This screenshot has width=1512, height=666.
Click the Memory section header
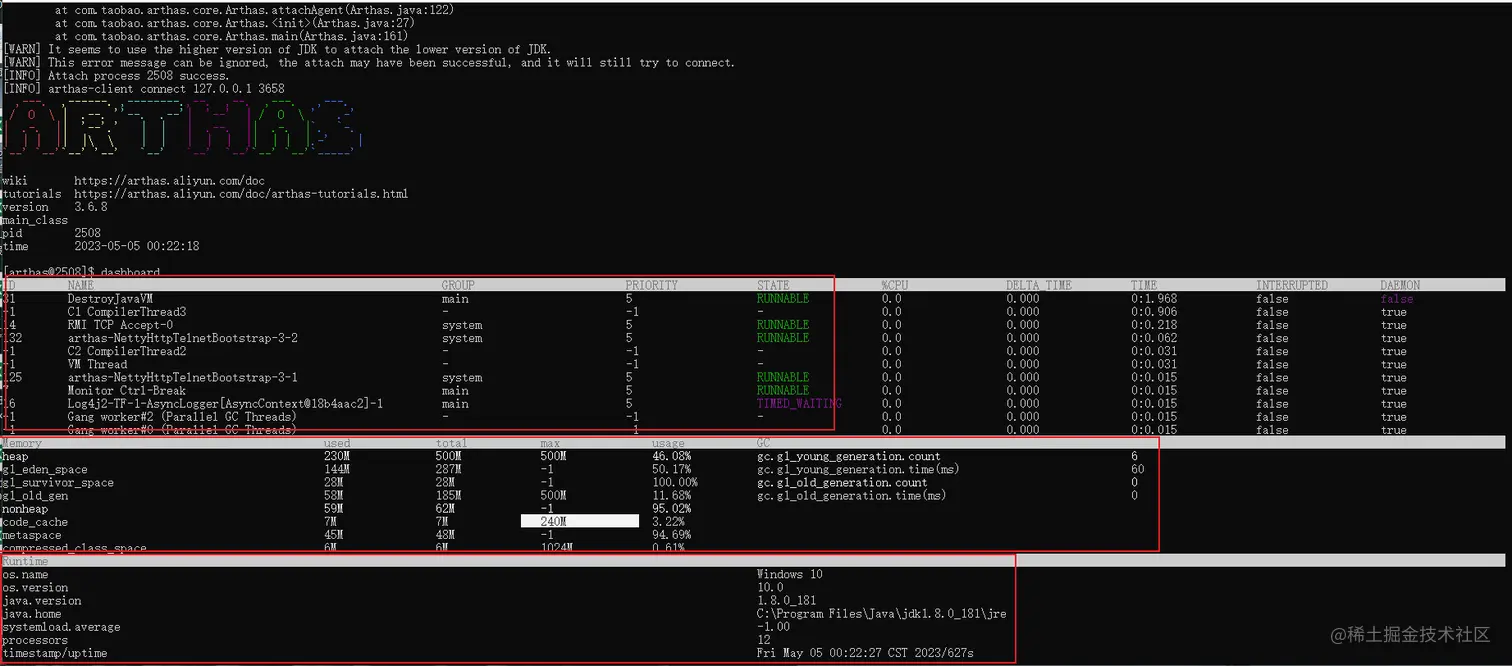(22, 442)
